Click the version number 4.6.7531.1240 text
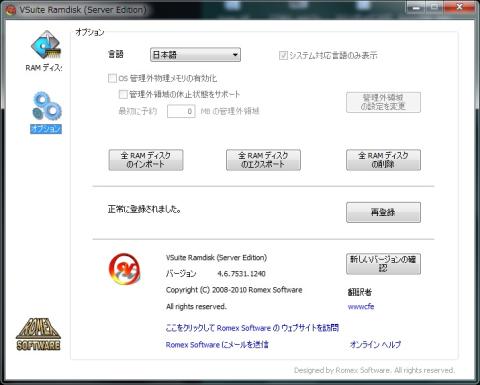This screenshot has width=480, height=385. pyautogui.click(x=242, y=274)
